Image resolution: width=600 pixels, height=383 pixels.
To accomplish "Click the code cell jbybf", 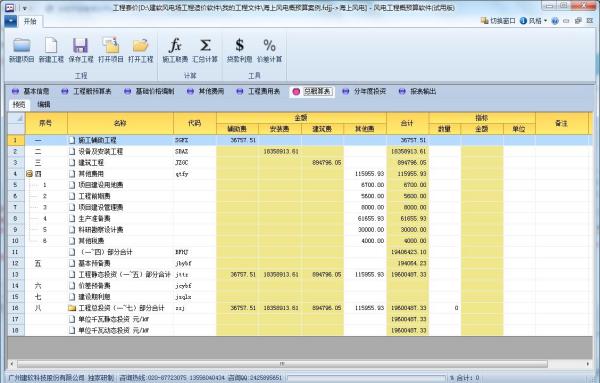I will point(195,263).
